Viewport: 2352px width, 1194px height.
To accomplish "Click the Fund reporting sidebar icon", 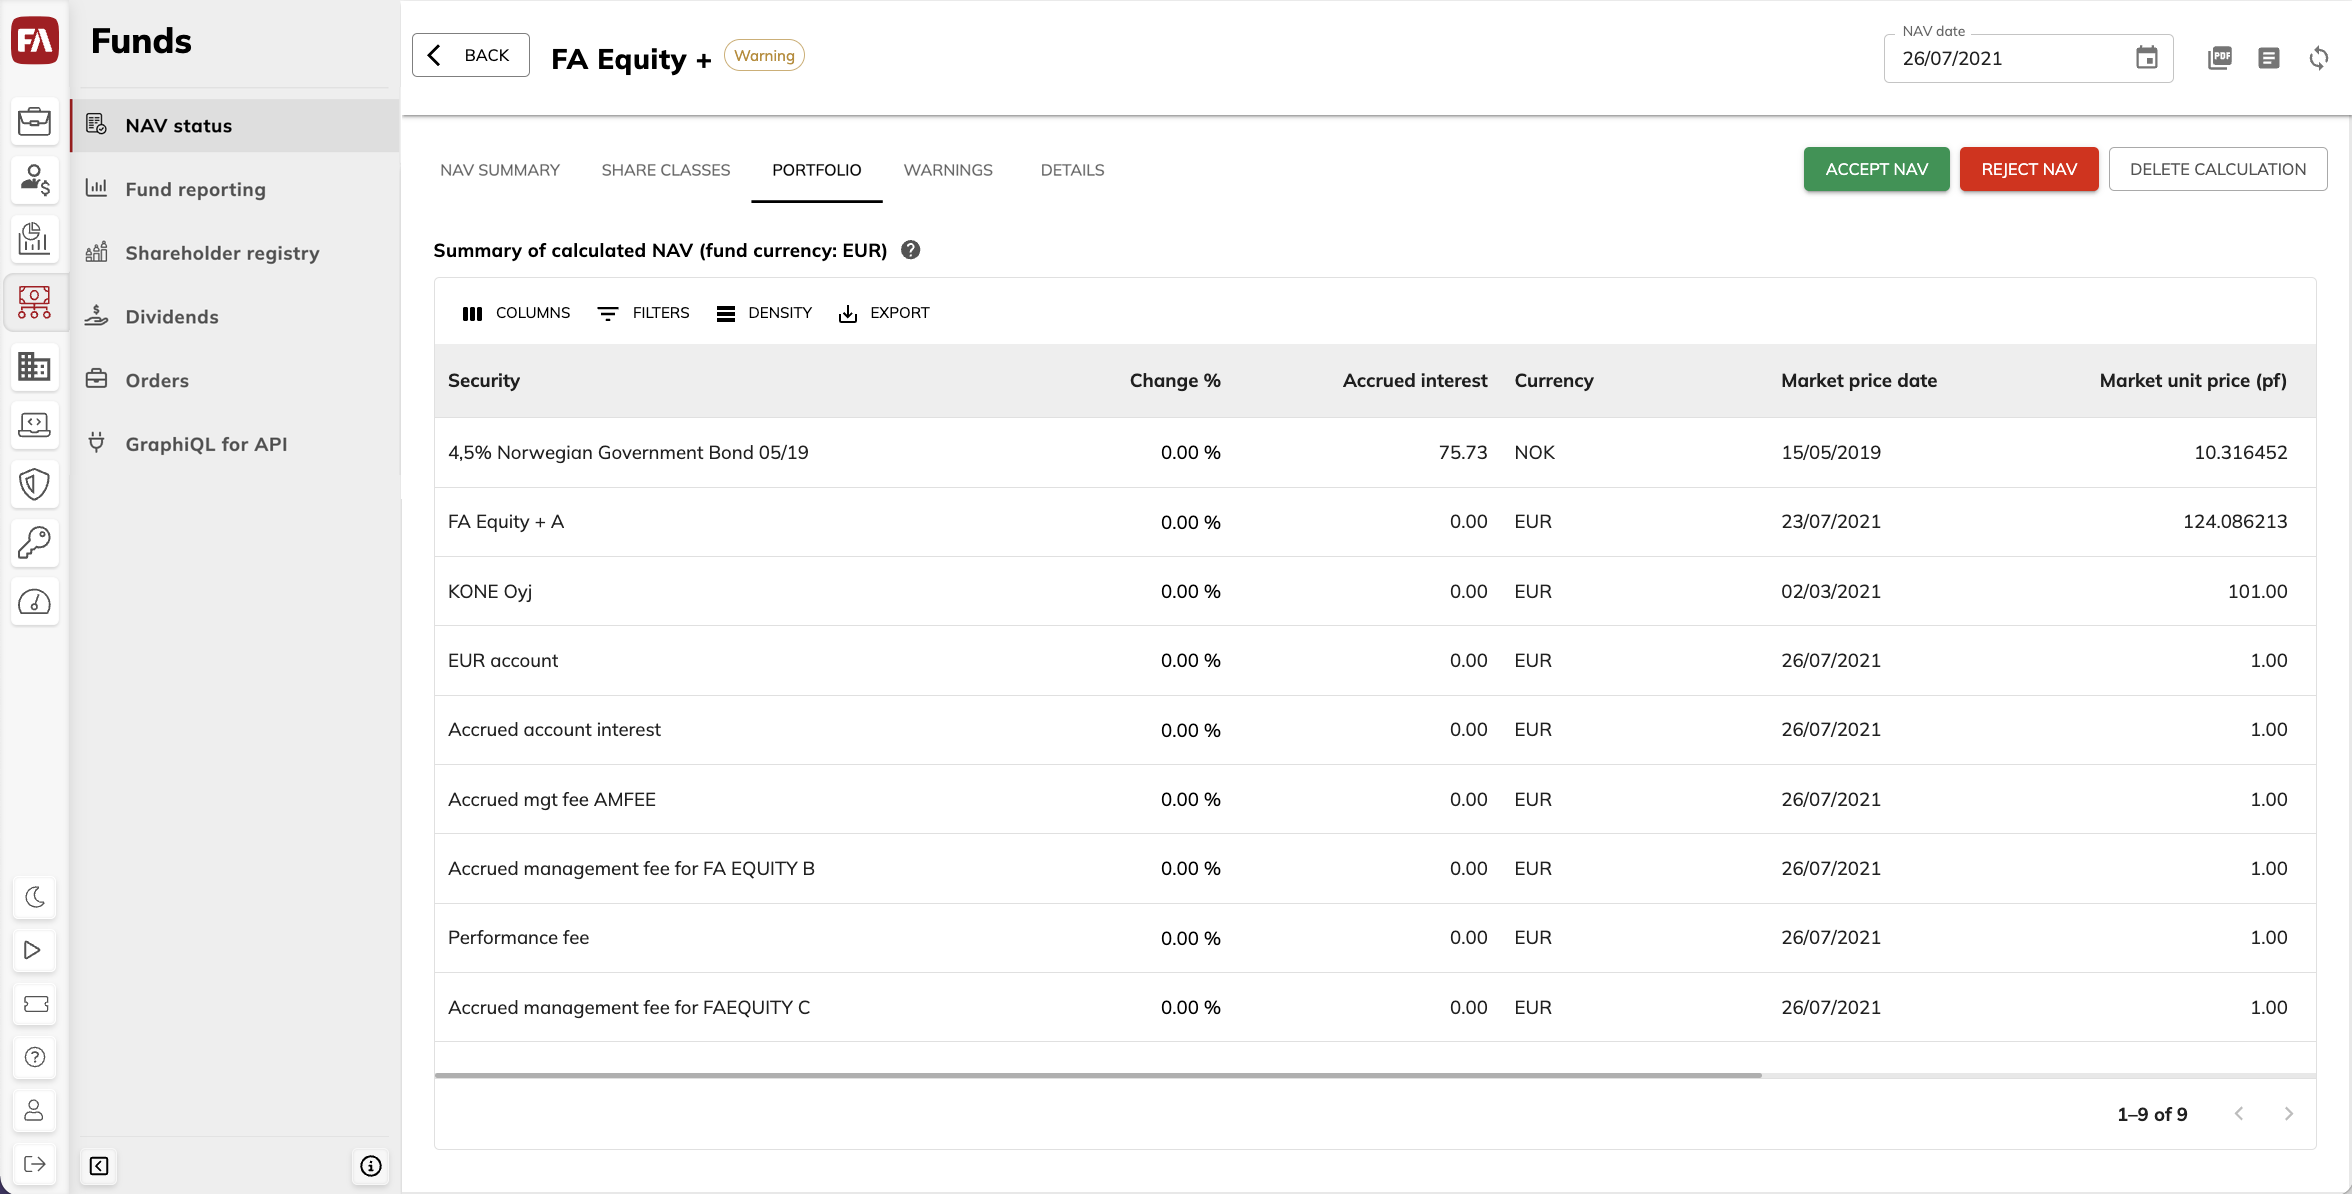I will click(x=97, y=189).
